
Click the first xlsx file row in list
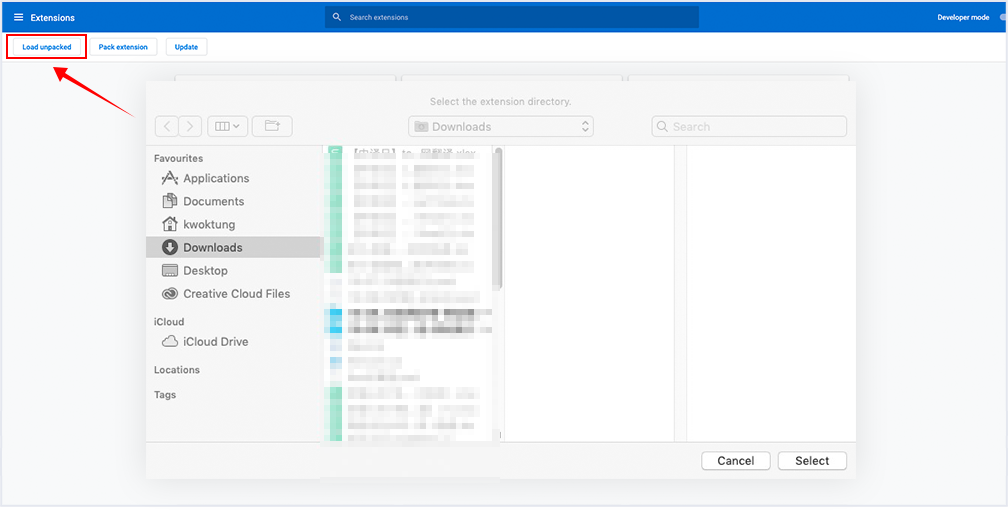(411, 153)
